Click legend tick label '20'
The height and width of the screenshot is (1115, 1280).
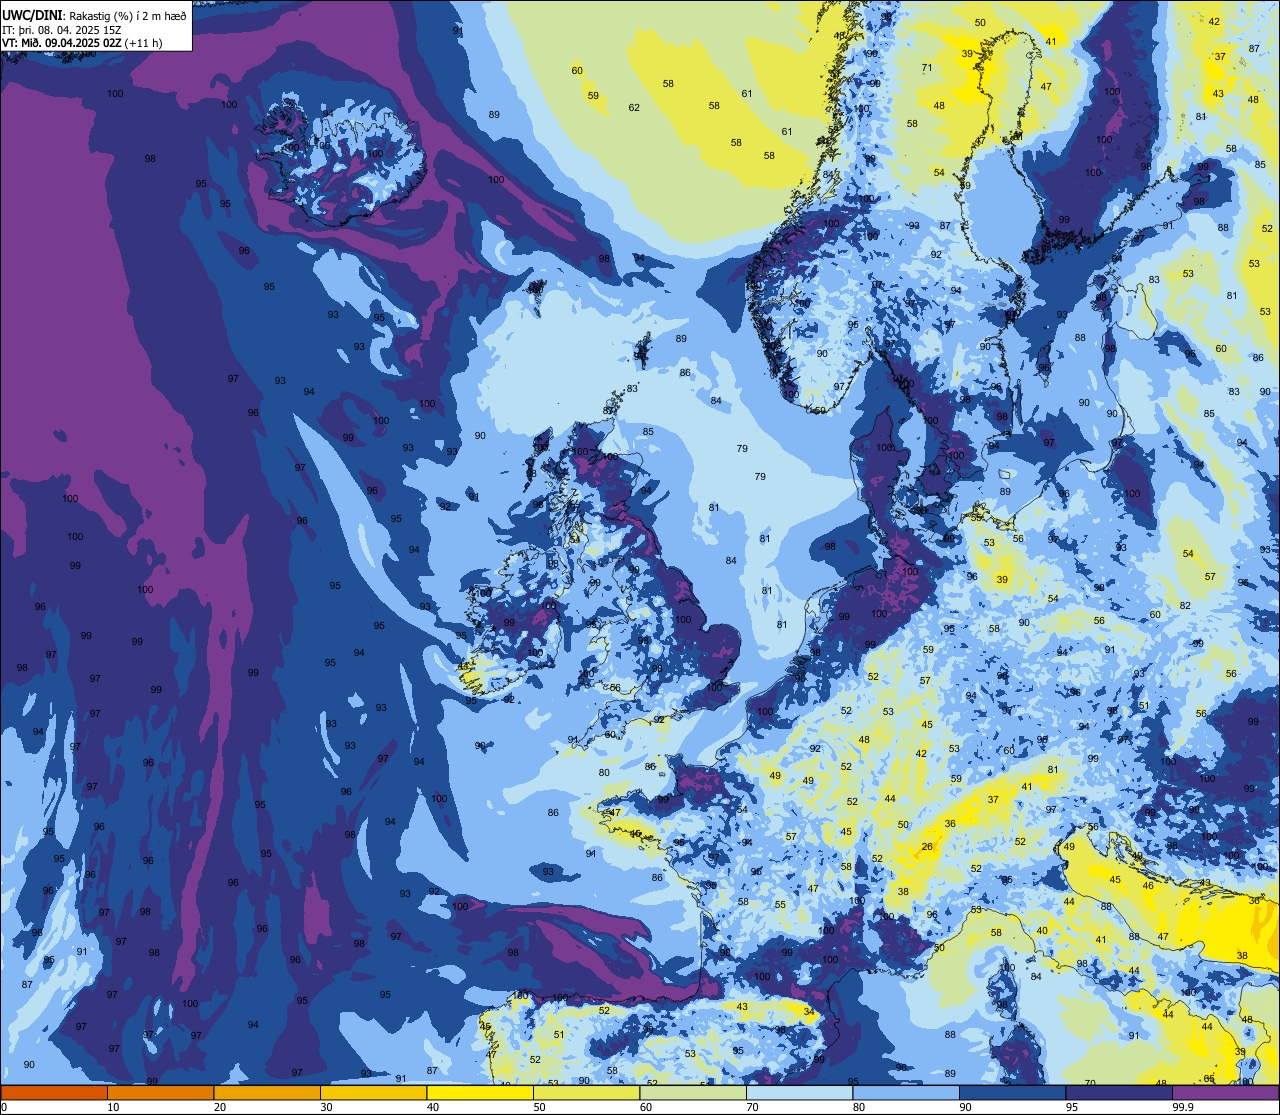[x=220, y=1107]
